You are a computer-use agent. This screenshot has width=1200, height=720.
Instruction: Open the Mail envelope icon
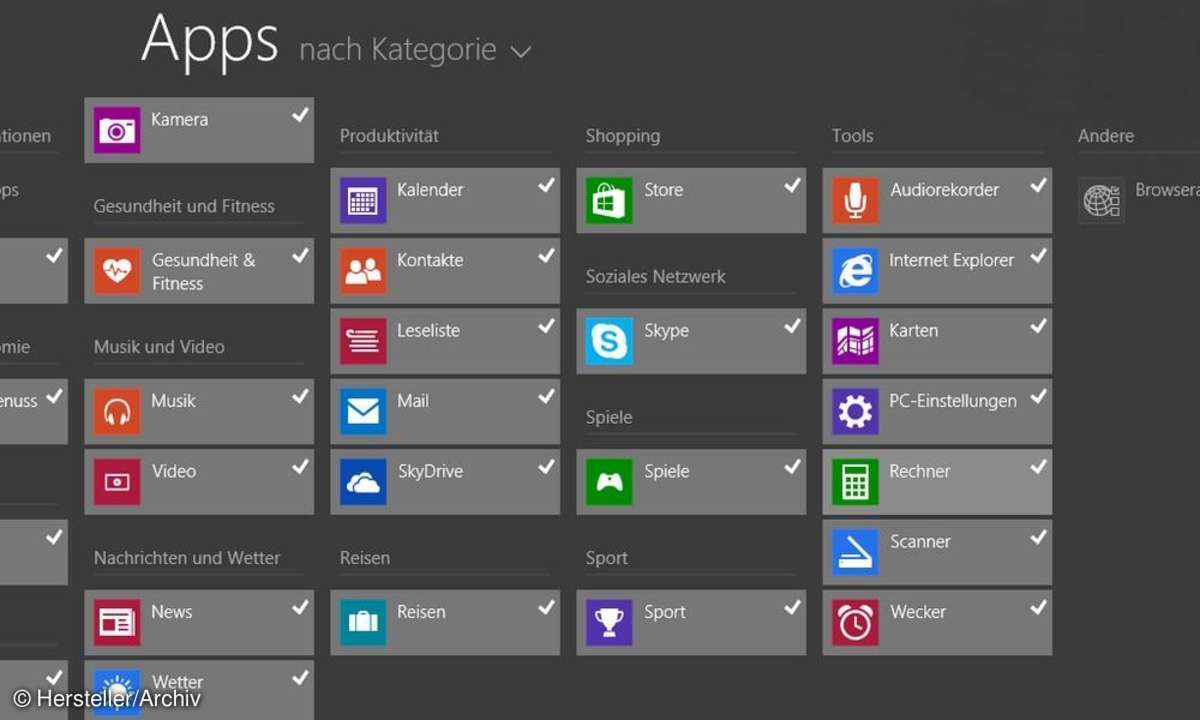coord(363,412)
